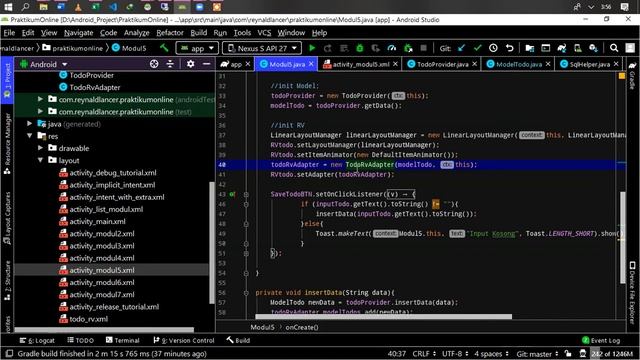The width and height of the screenshot is (640, 360).
Task: Open Version Control tool window
Action: [184, 340]
